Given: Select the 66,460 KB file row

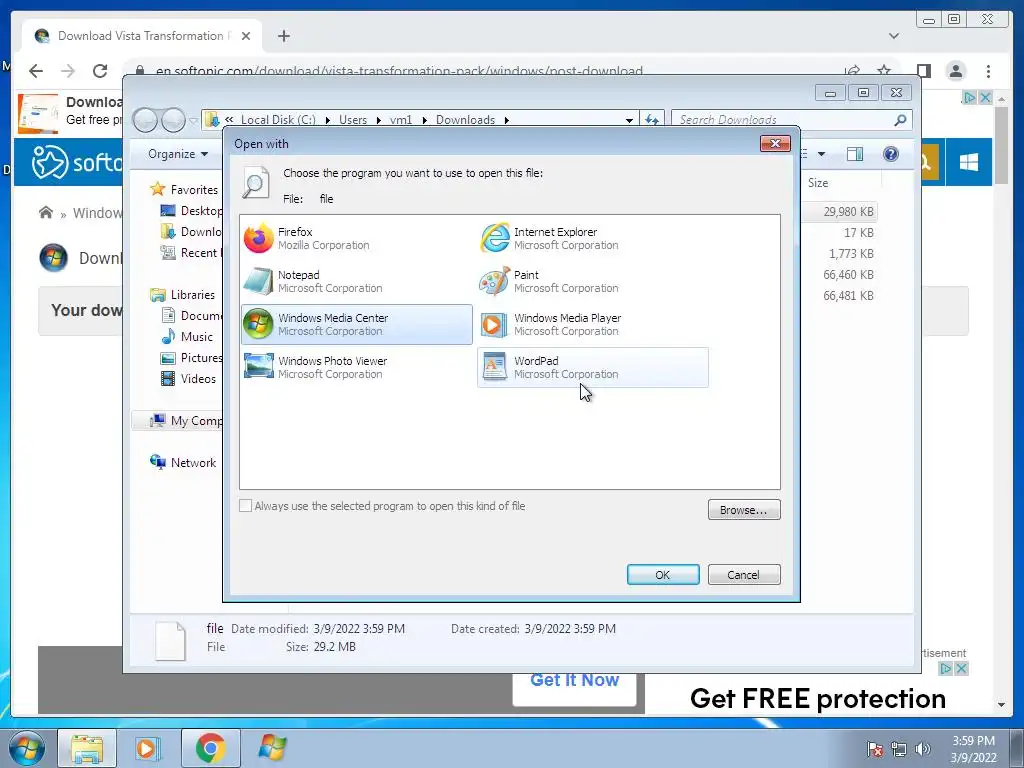Looking at the screenshot, I should click(x=840, y=274).
